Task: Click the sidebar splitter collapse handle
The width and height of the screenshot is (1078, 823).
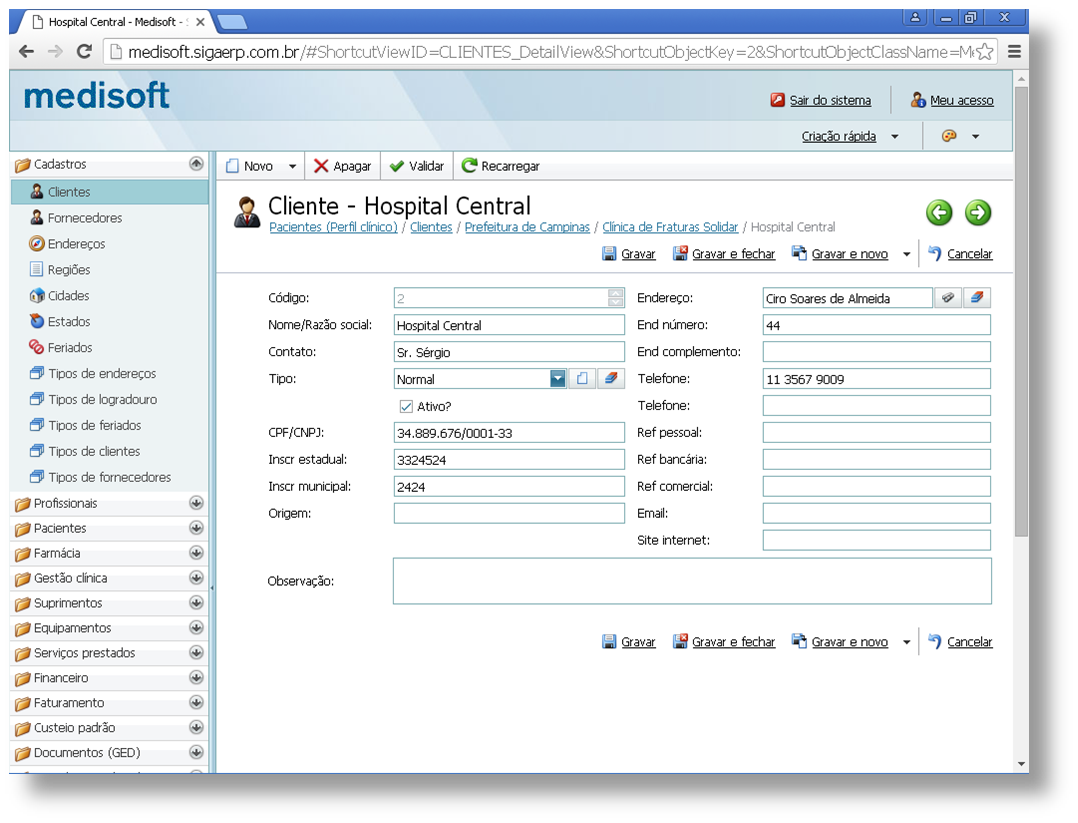Action: click(212, 588)
